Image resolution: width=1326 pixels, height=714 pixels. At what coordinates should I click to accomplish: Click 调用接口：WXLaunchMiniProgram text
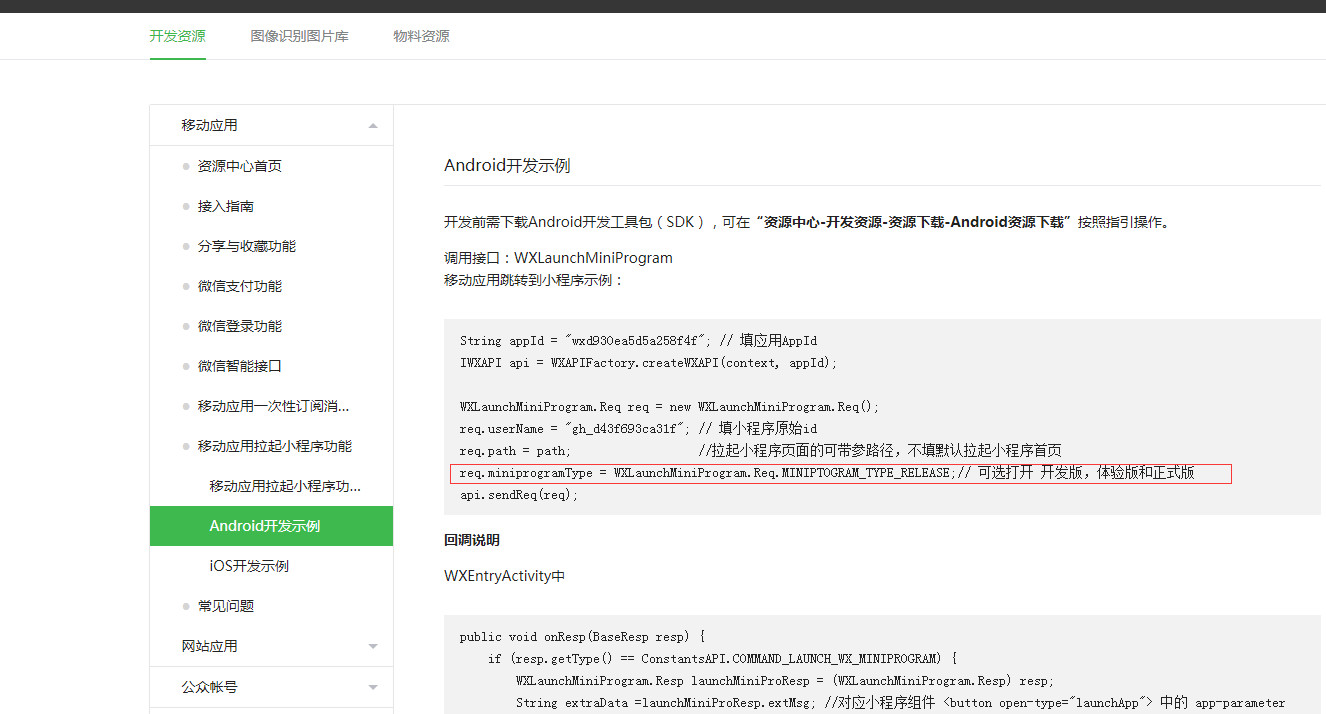point(558,258)
